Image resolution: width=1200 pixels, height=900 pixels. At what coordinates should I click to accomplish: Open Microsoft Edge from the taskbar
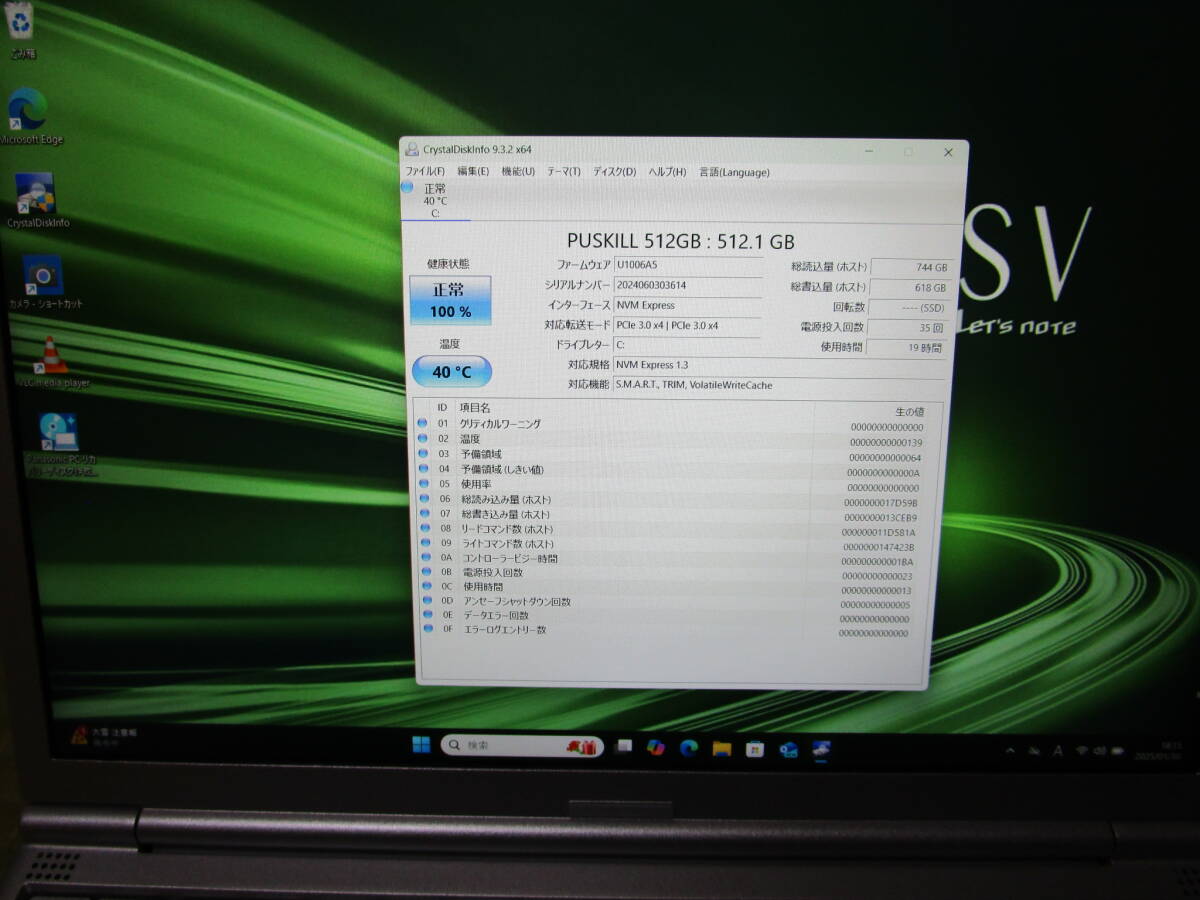pyautogui.click(x=688, y=748)
